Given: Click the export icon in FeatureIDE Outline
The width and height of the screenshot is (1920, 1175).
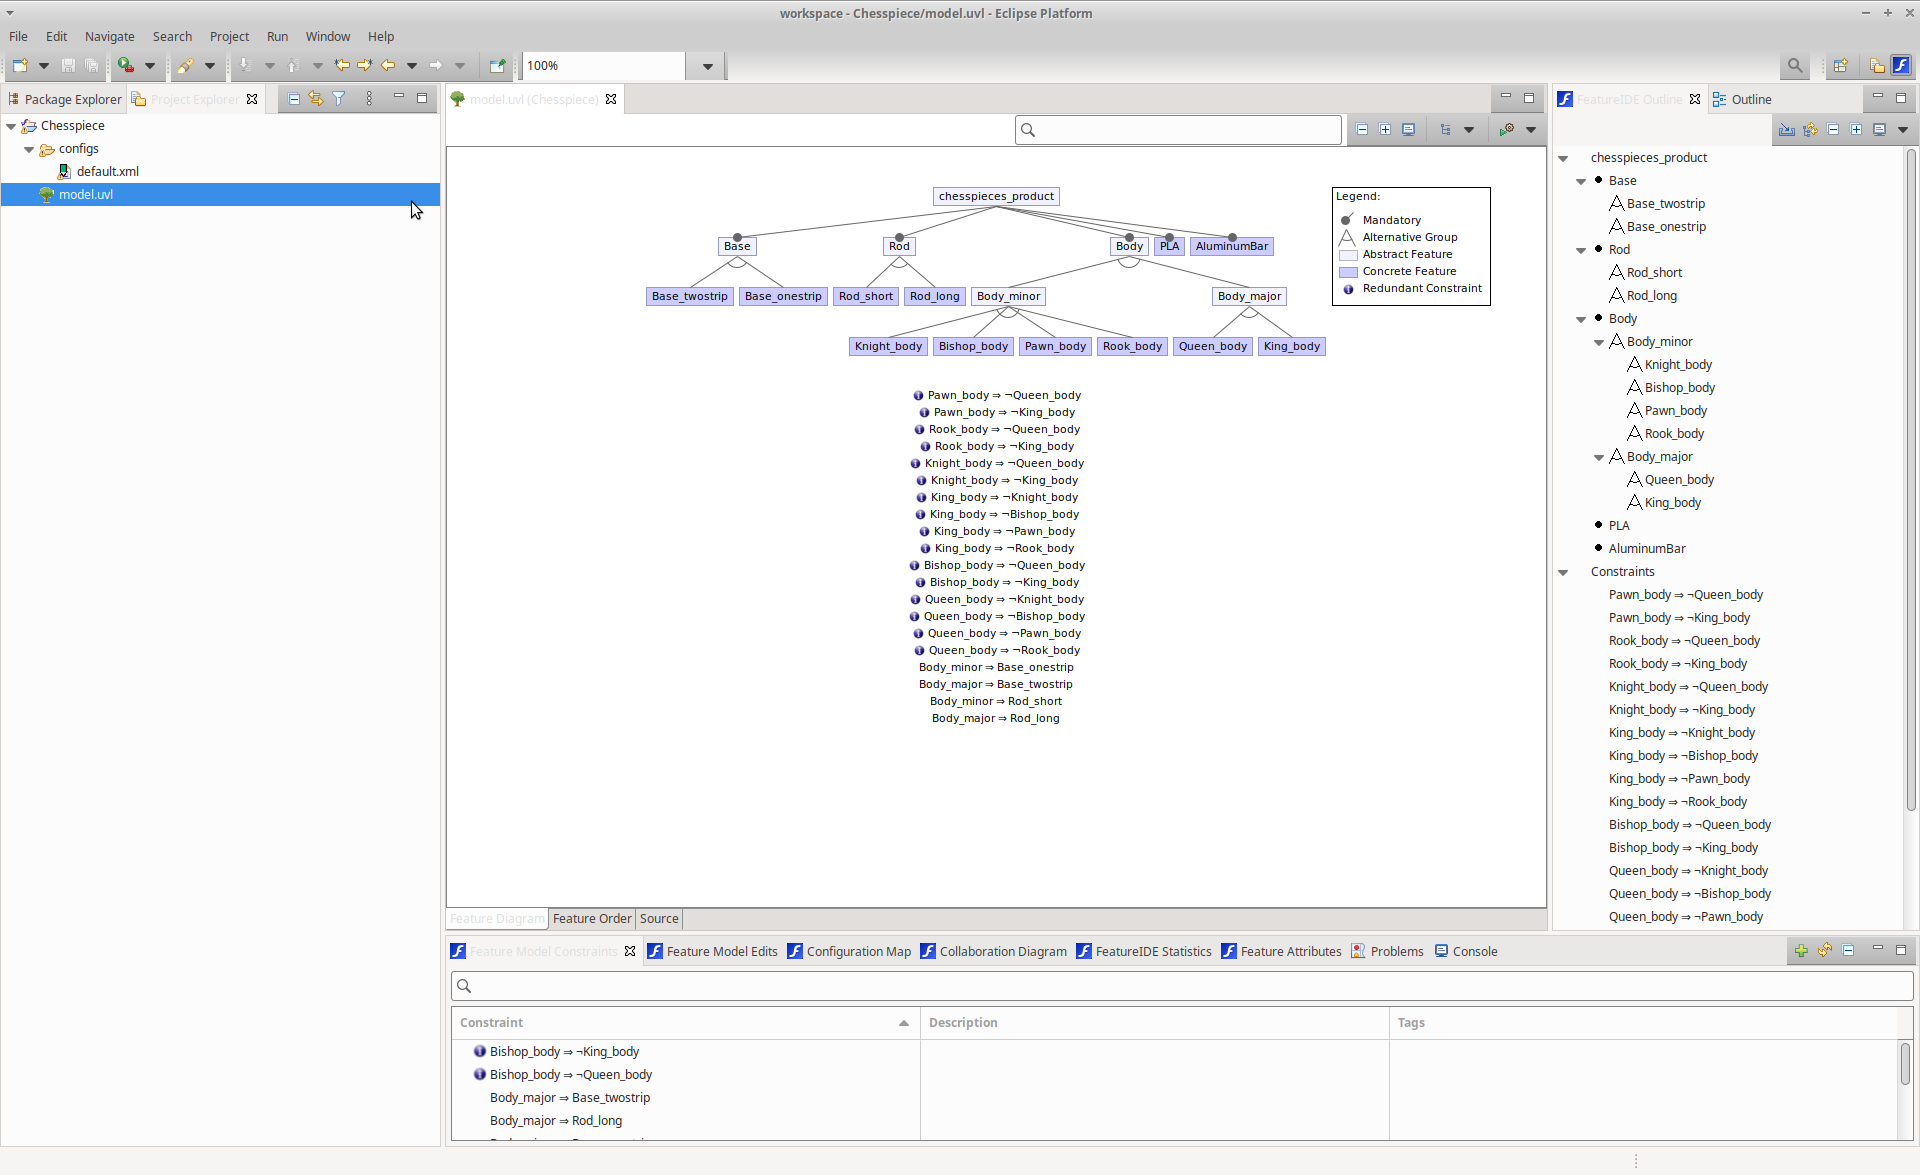Looking at the screenshot, I should click(1787, 129).
